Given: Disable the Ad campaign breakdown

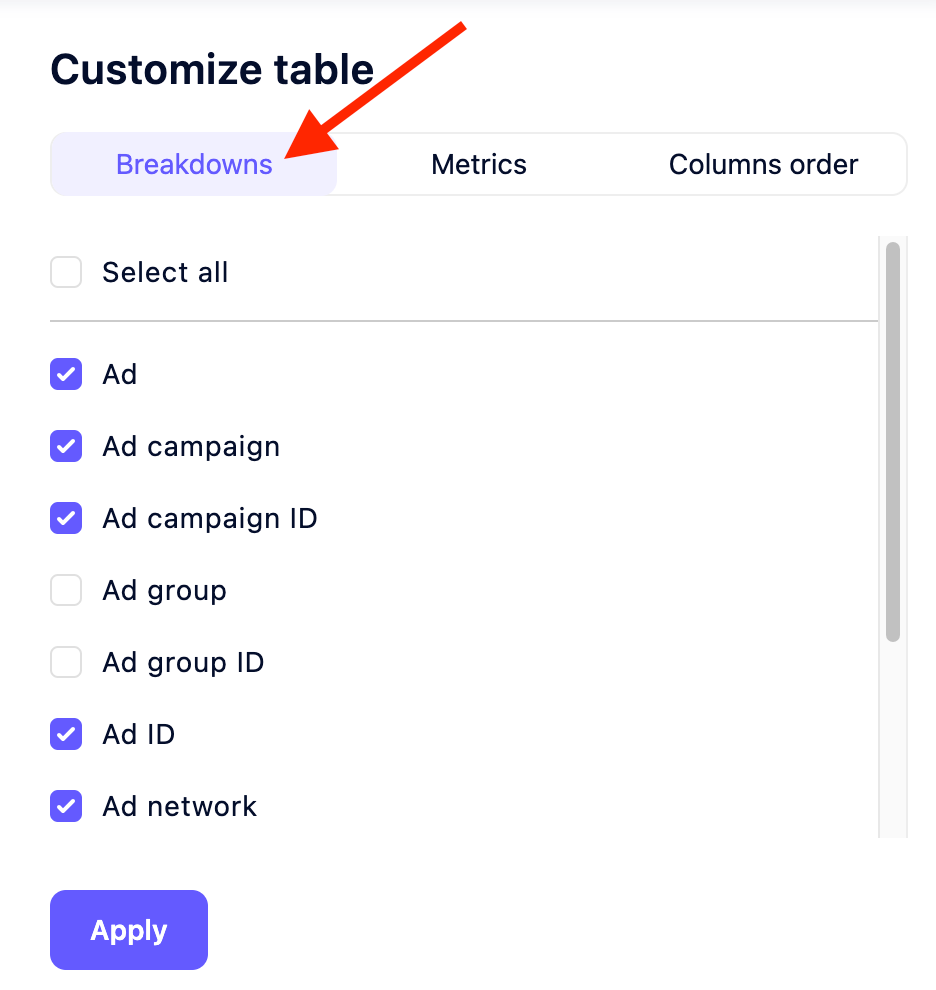Looking at the screenshot, I should coord(65,446).
